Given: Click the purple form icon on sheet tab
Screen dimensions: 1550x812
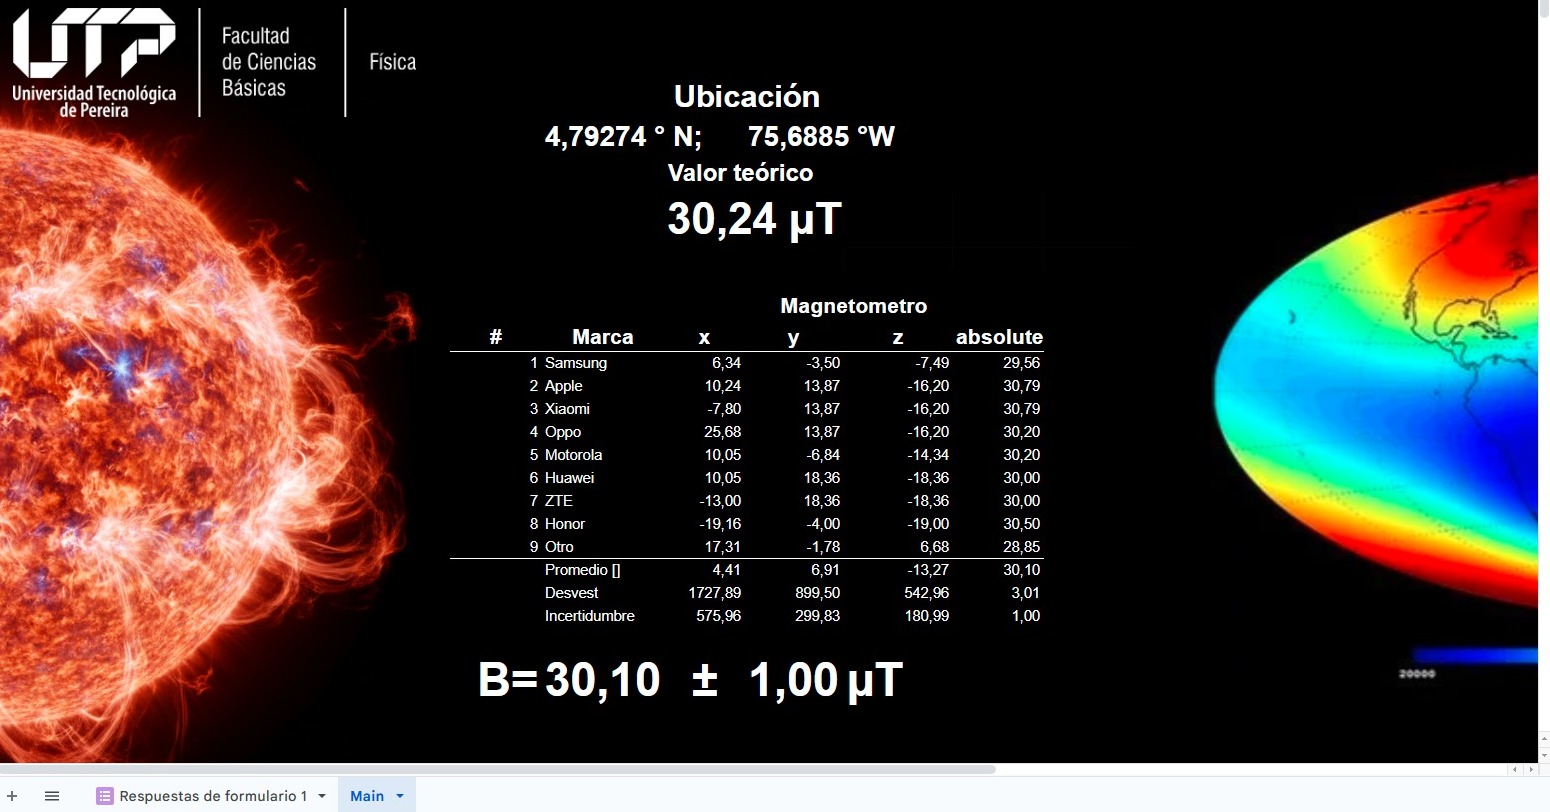Looking at the screenshot, I should (x=105, y=796).
